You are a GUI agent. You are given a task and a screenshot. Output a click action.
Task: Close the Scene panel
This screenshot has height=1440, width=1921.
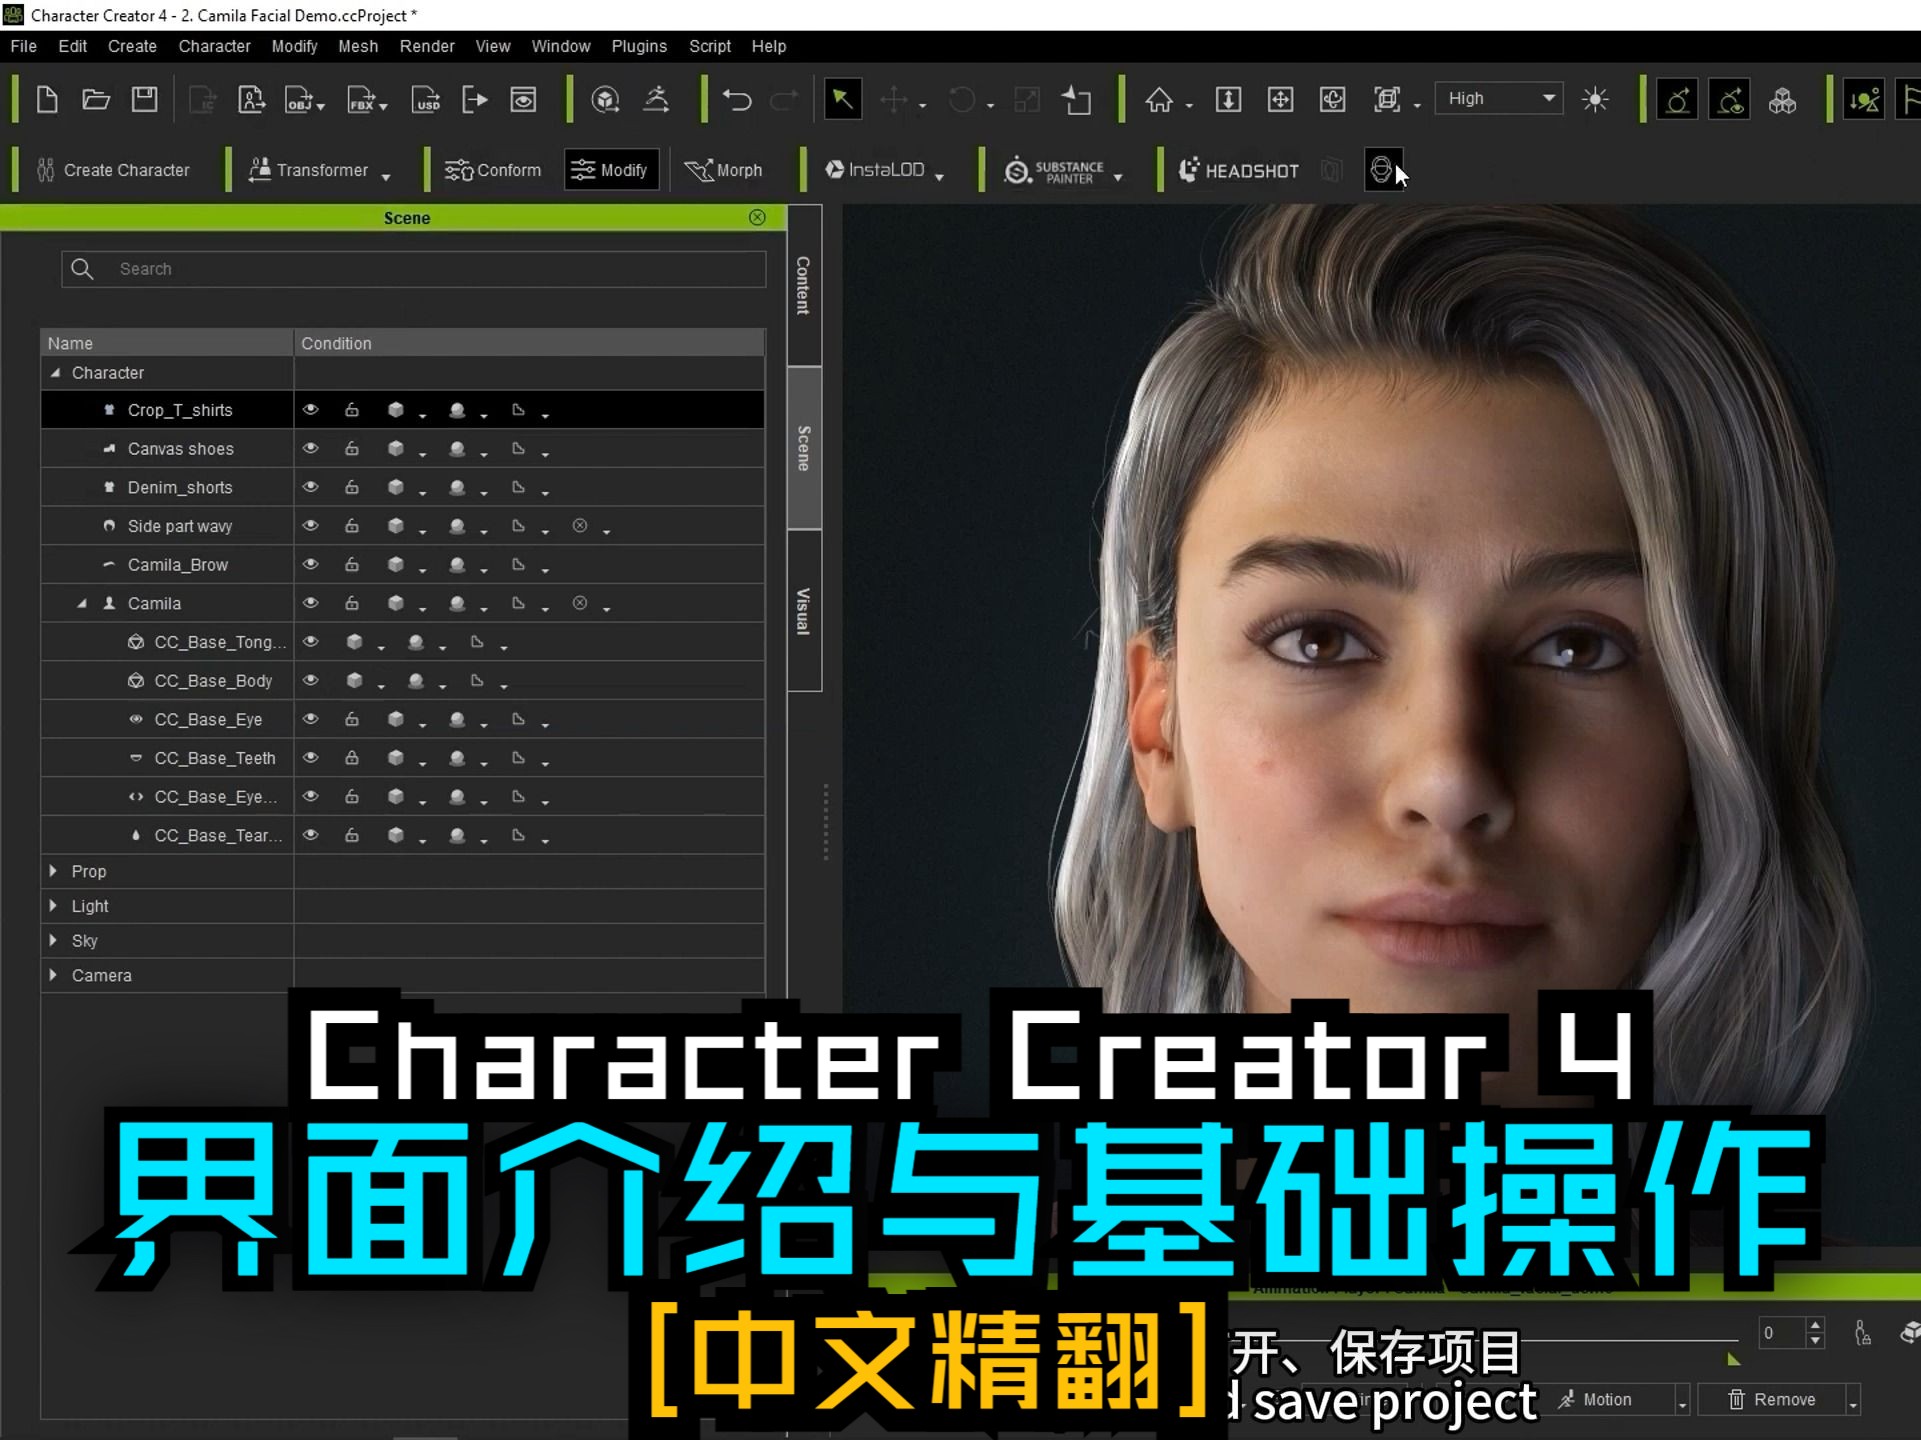pyautogui.click(x=757, y=217)
